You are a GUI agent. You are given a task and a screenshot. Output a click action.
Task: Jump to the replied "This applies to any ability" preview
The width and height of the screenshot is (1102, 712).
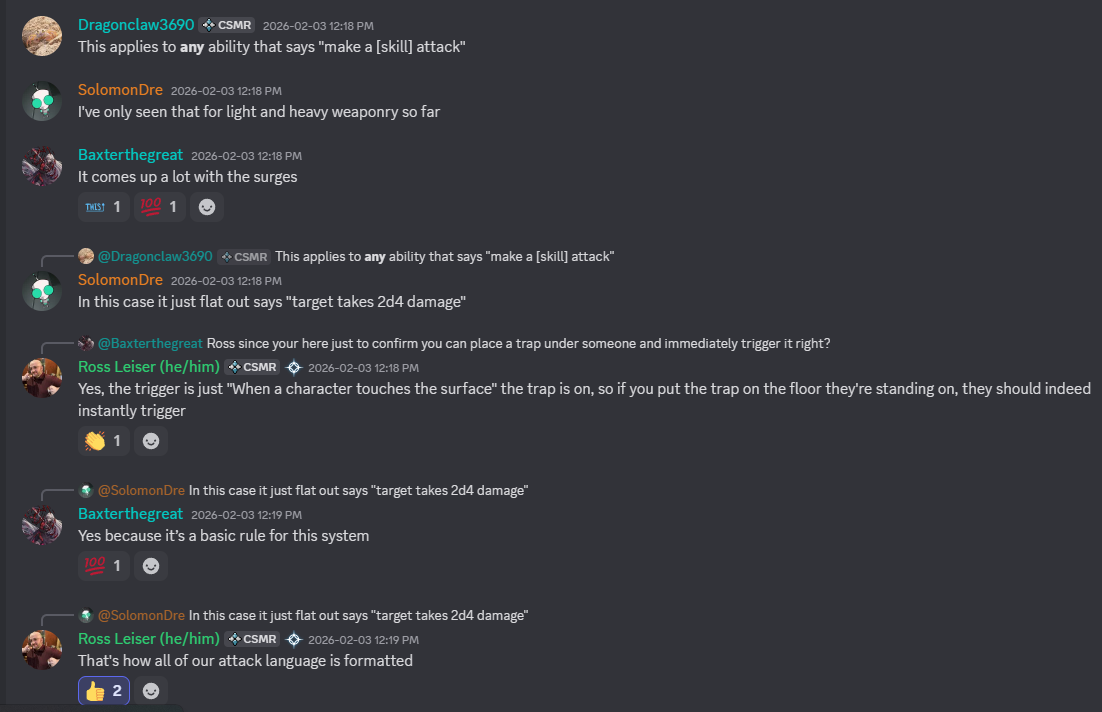[444, 256]
